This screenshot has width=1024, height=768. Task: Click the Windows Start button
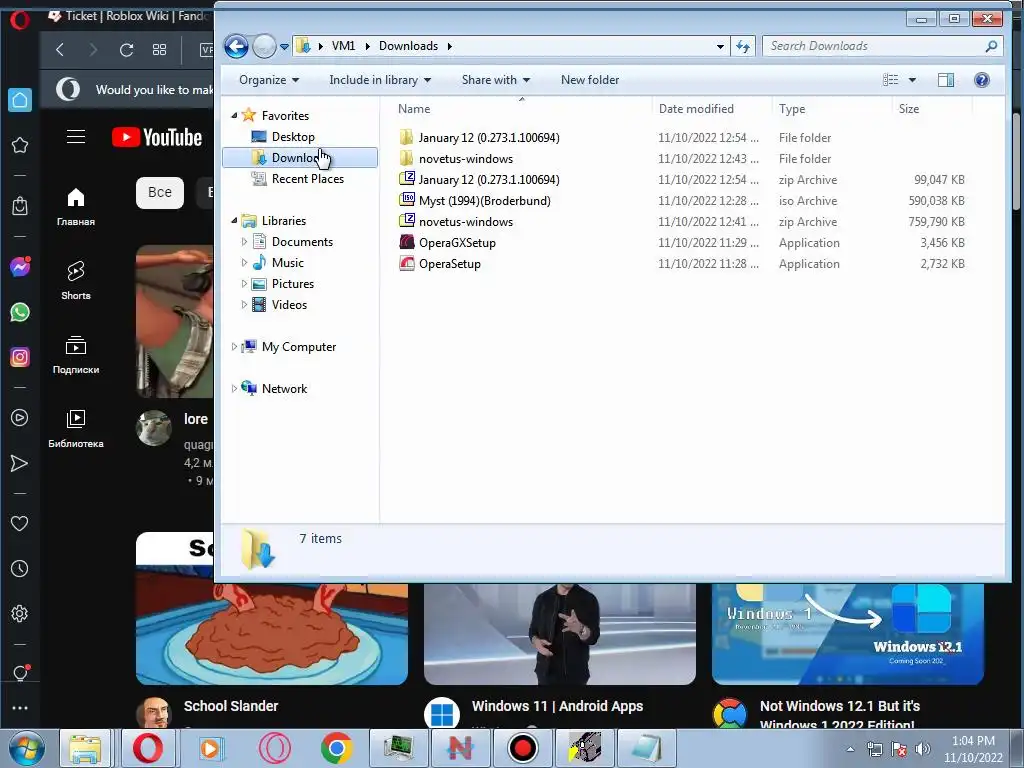[27, 749]
